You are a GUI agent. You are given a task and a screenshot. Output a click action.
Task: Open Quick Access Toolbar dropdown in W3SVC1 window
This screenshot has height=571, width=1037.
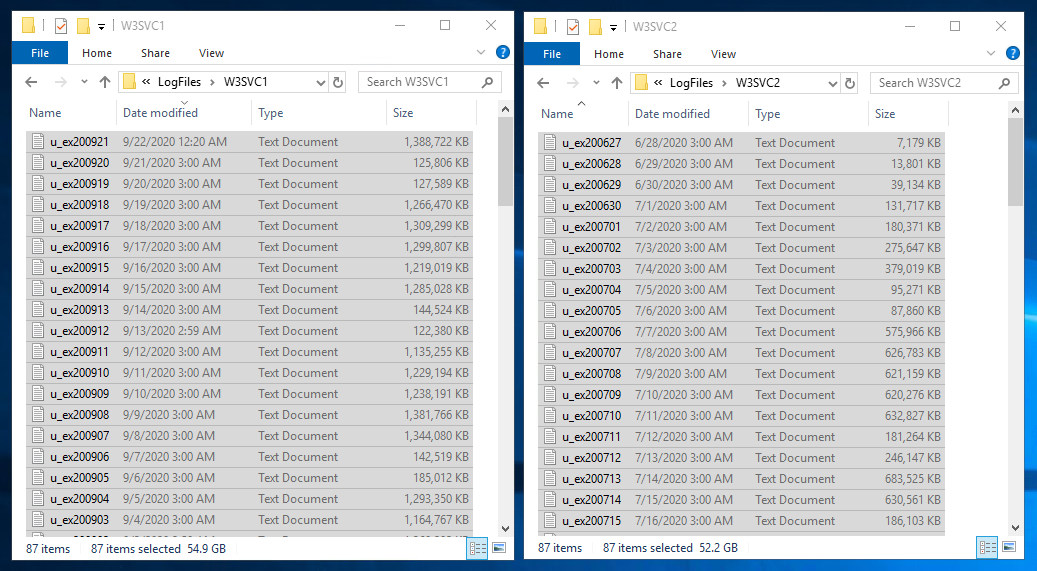coord(101,26)
